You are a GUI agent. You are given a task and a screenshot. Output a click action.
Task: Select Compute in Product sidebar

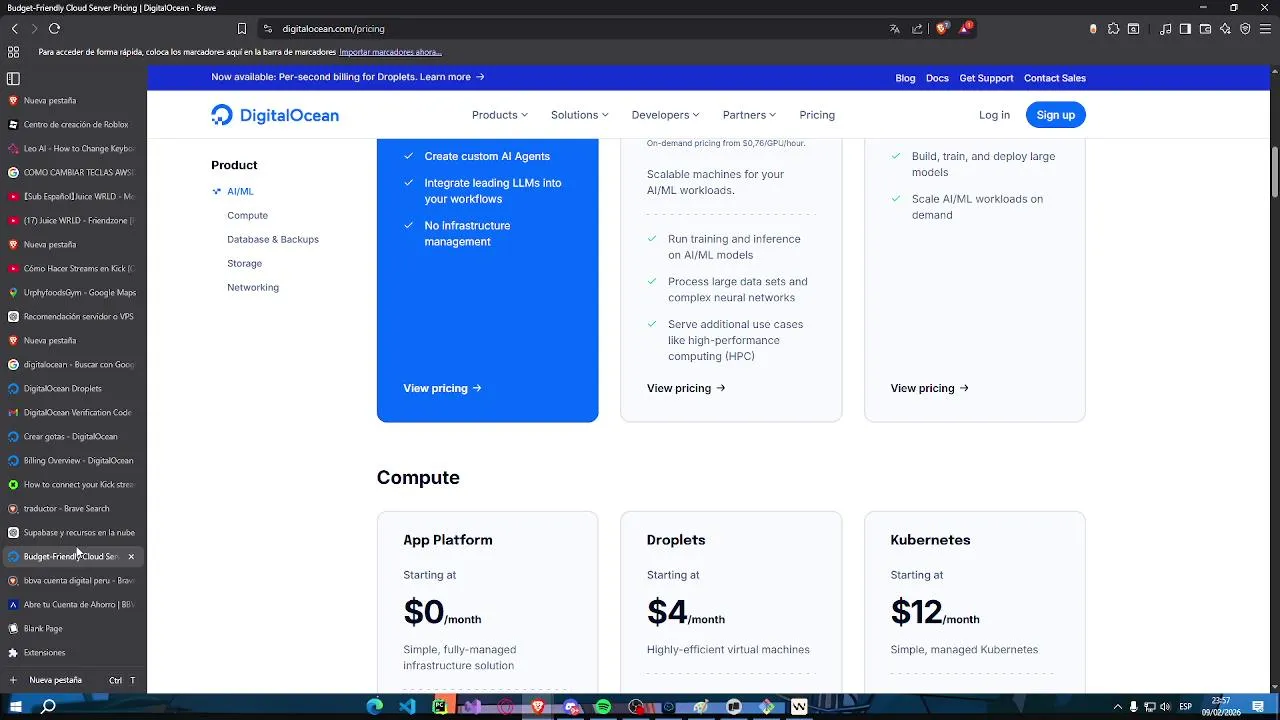[x=247, y=215]
